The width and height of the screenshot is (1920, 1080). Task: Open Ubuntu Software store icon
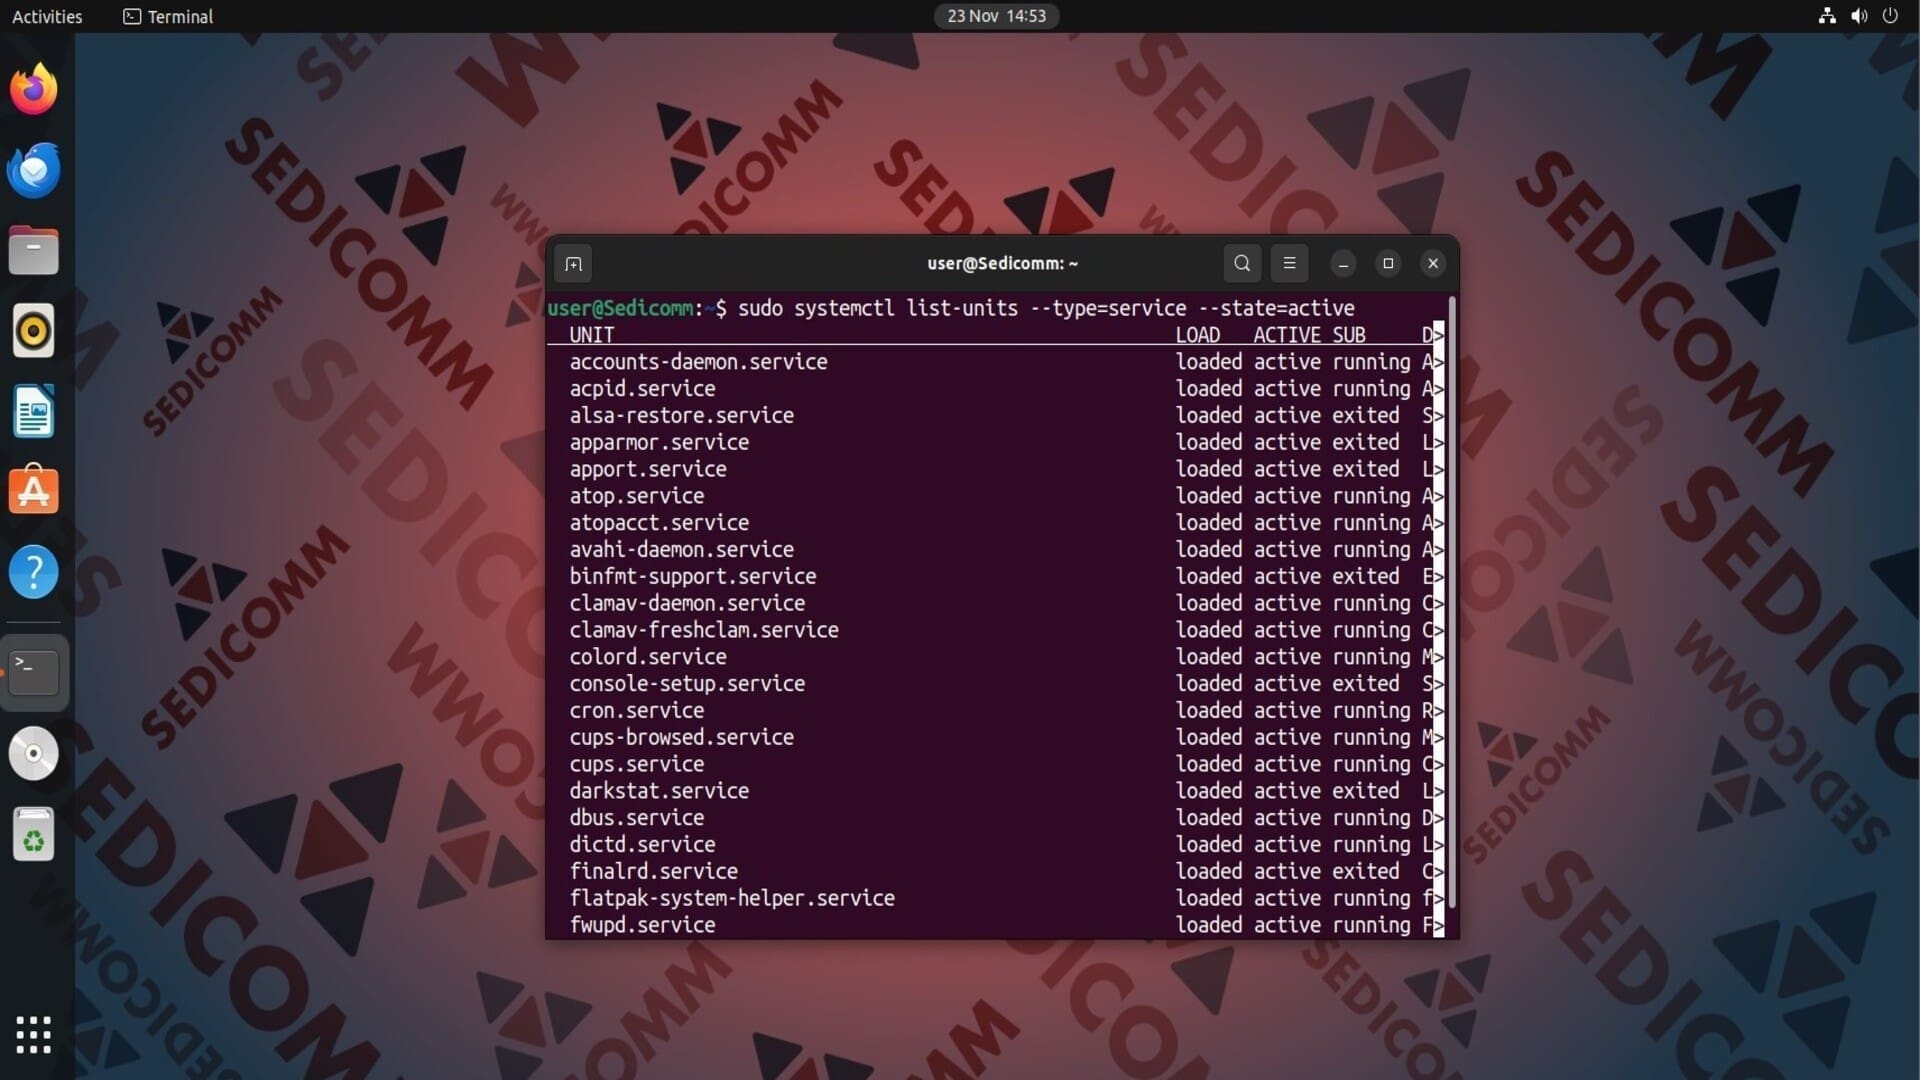(34, 491)
